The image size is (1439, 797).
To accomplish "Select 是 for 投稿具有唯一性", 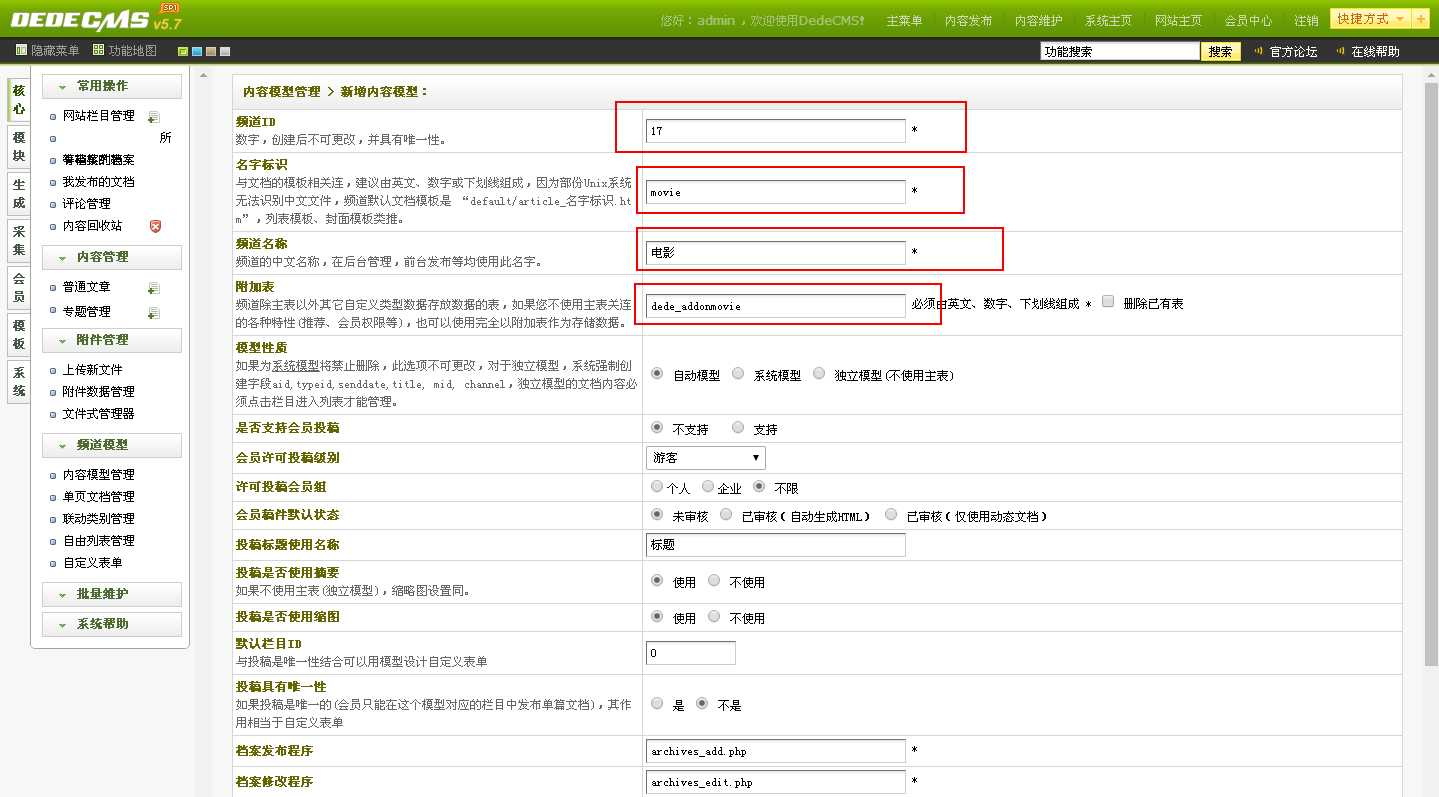I will (x=657, y=703).
